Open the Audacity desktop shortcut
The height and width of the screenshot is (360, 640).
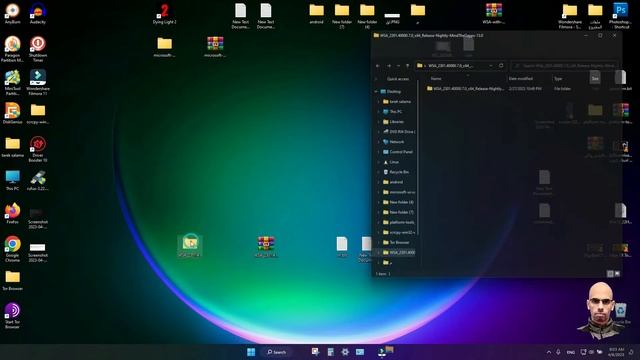(x=38, y=13)
